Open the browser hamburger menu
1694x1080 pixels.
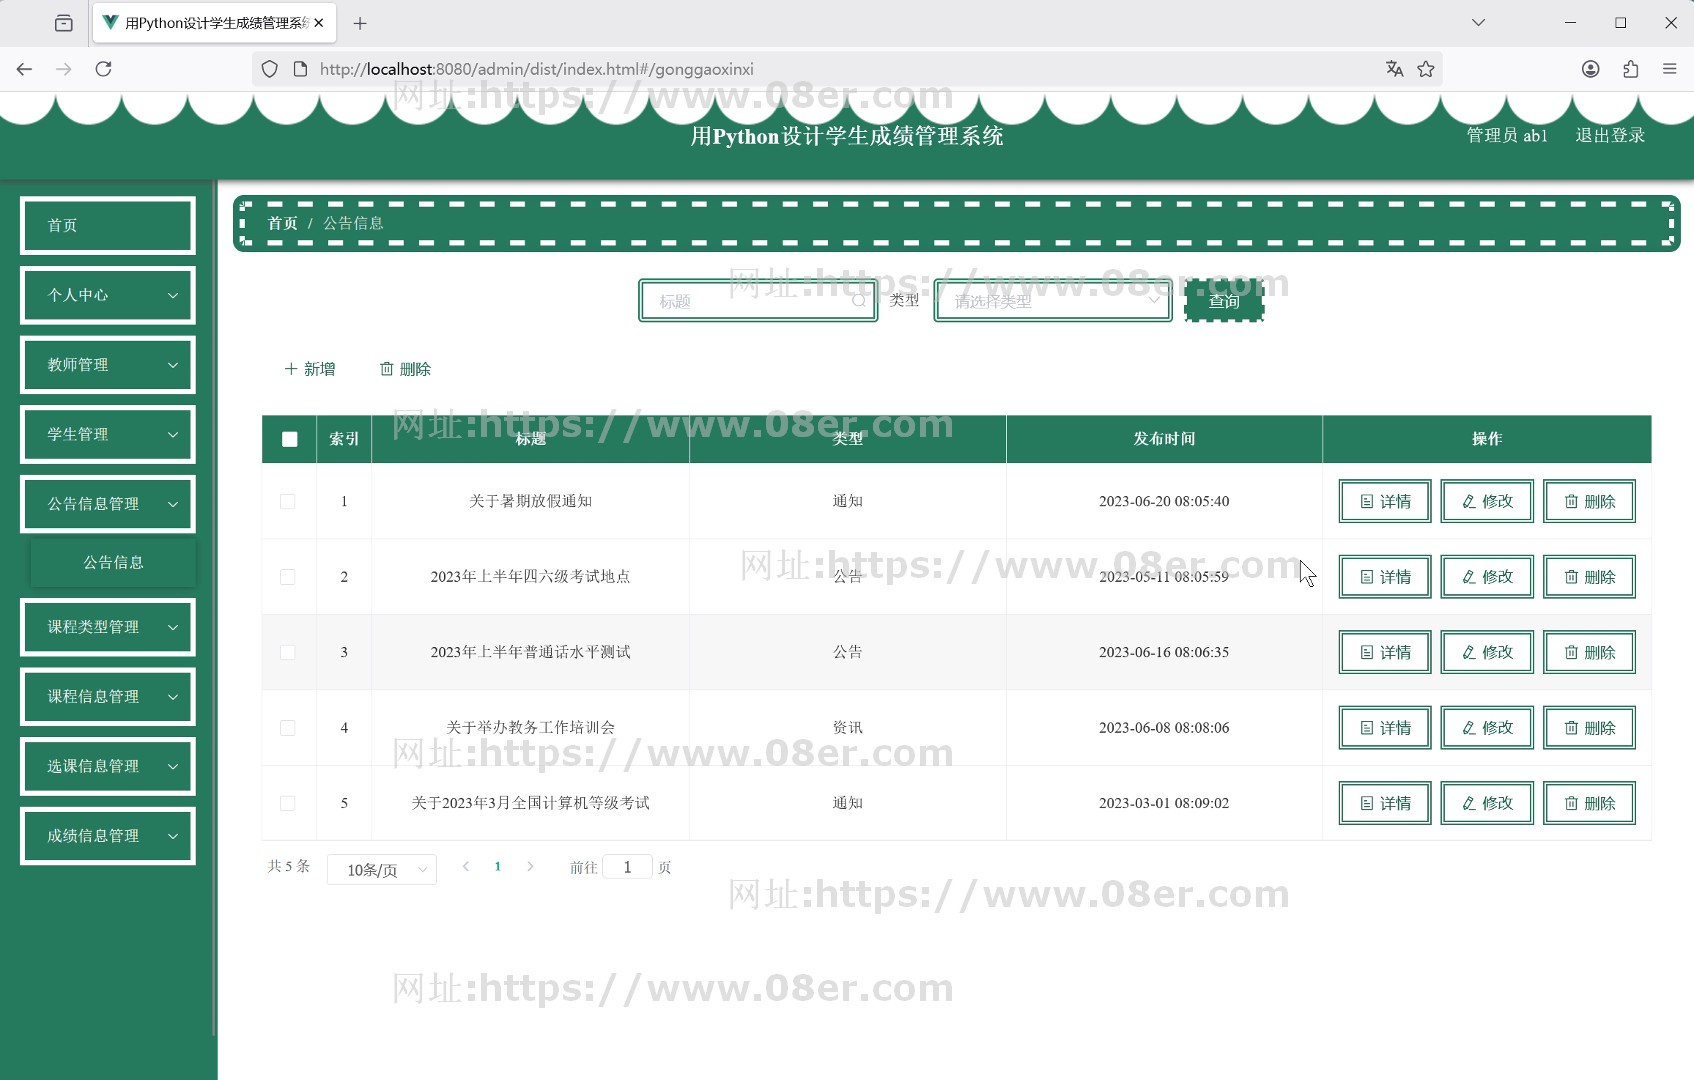pos(1669,69)
